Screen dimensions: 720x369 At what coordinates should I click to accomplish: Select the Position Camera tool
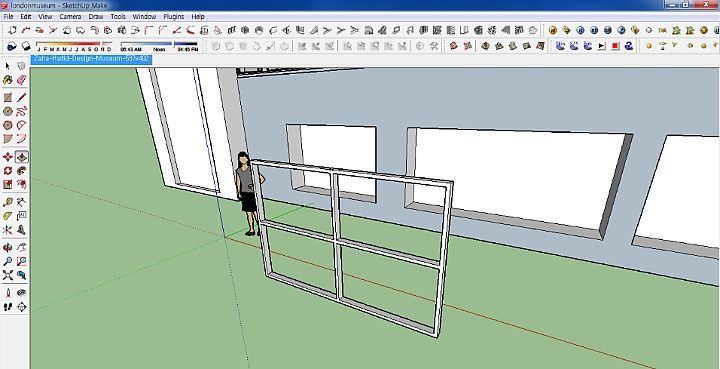(x=8, y=293)
